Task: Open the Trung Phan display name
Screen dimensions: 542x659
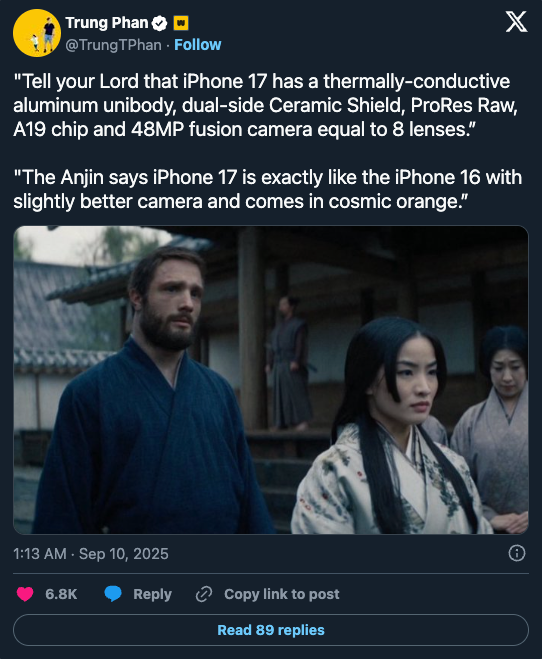Action: [107, 23]
